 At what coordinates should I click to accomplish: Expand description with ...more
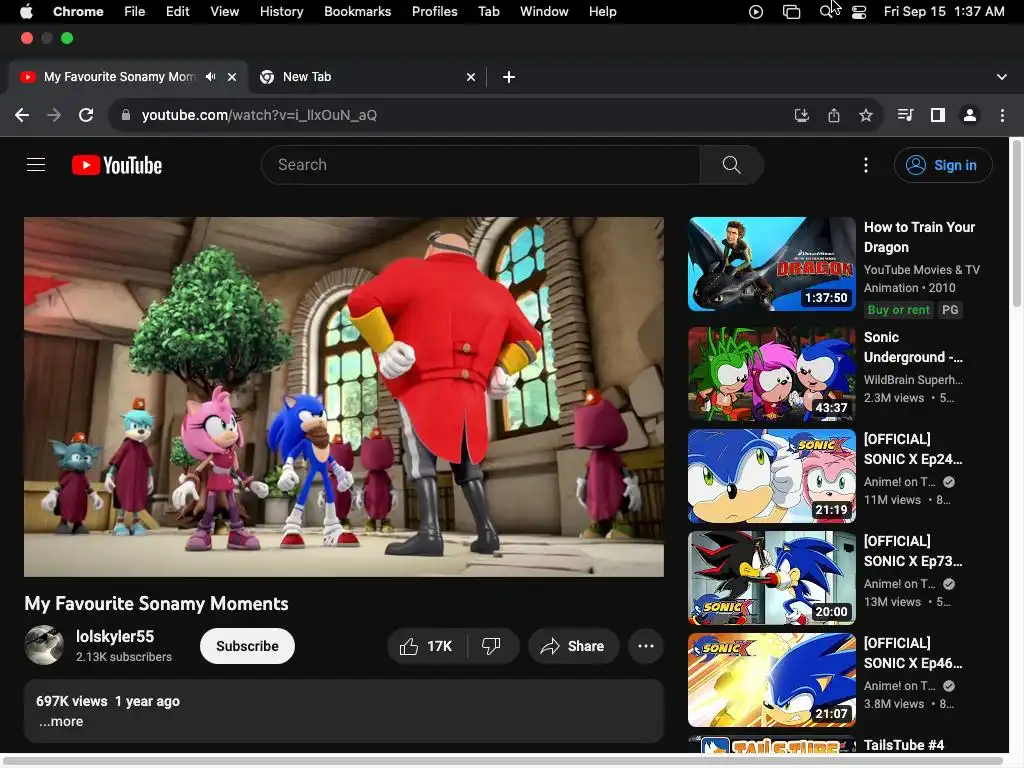pyautogui.click(x=61, y=722)
